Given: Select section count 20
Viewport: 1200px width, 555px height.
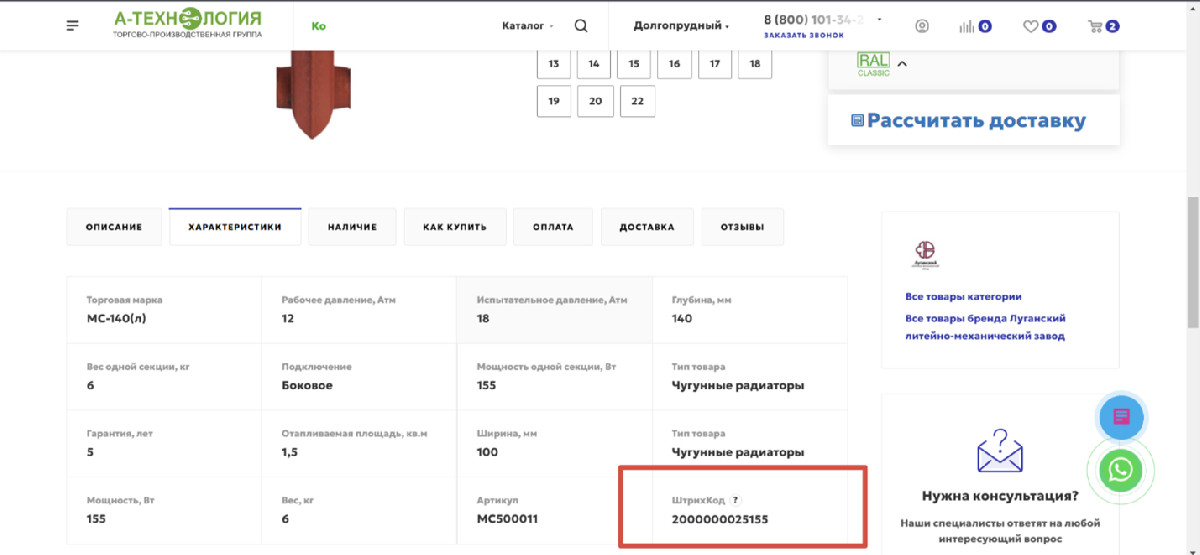Looking at the screenshot, I should click(x=595, y=101).
